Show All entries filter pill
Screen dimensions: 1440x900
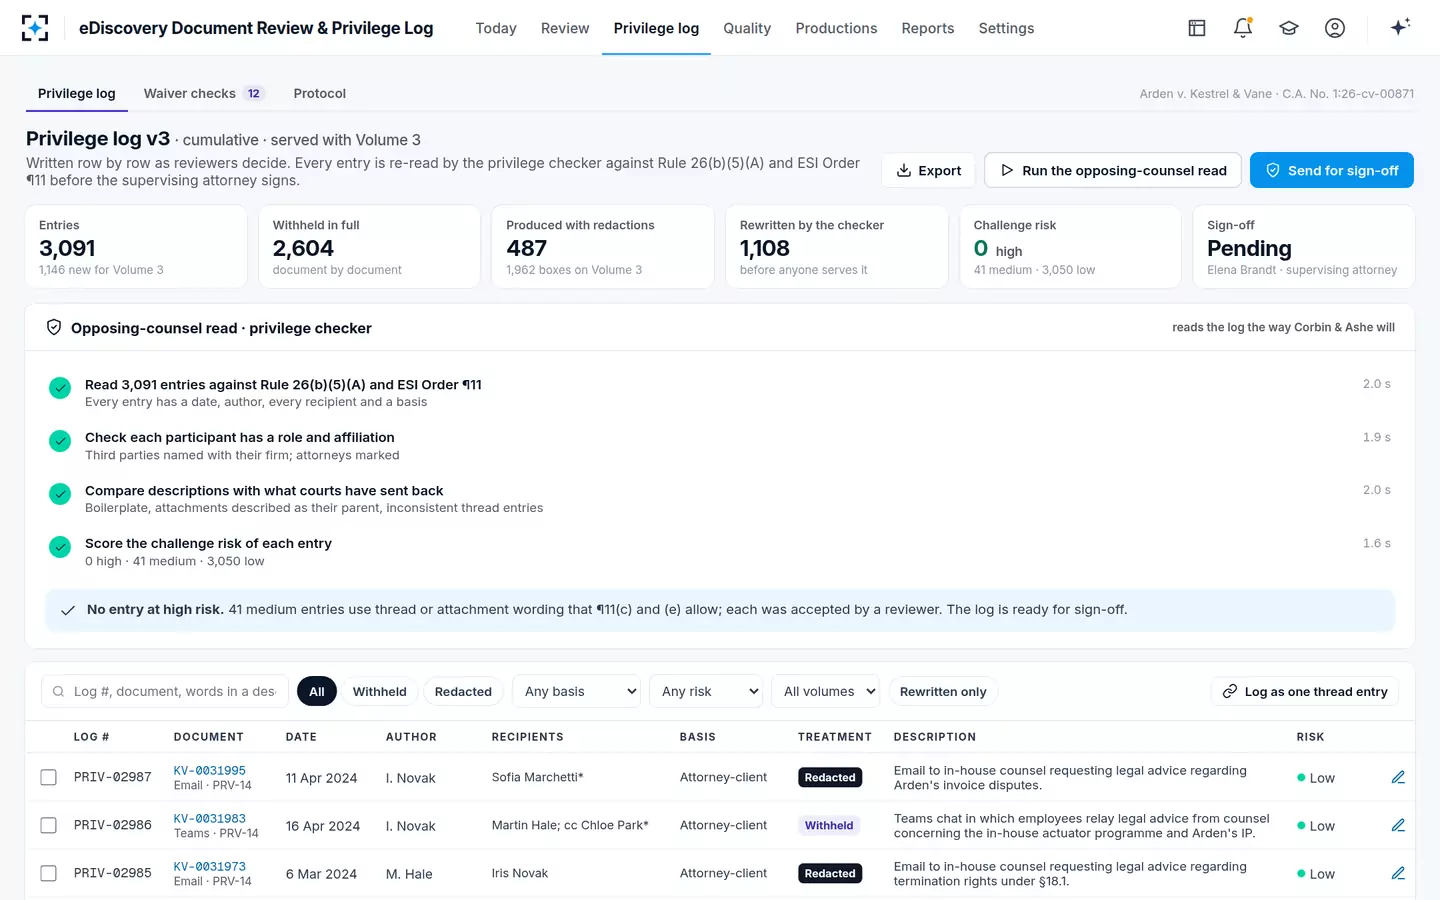coord(317,691)
